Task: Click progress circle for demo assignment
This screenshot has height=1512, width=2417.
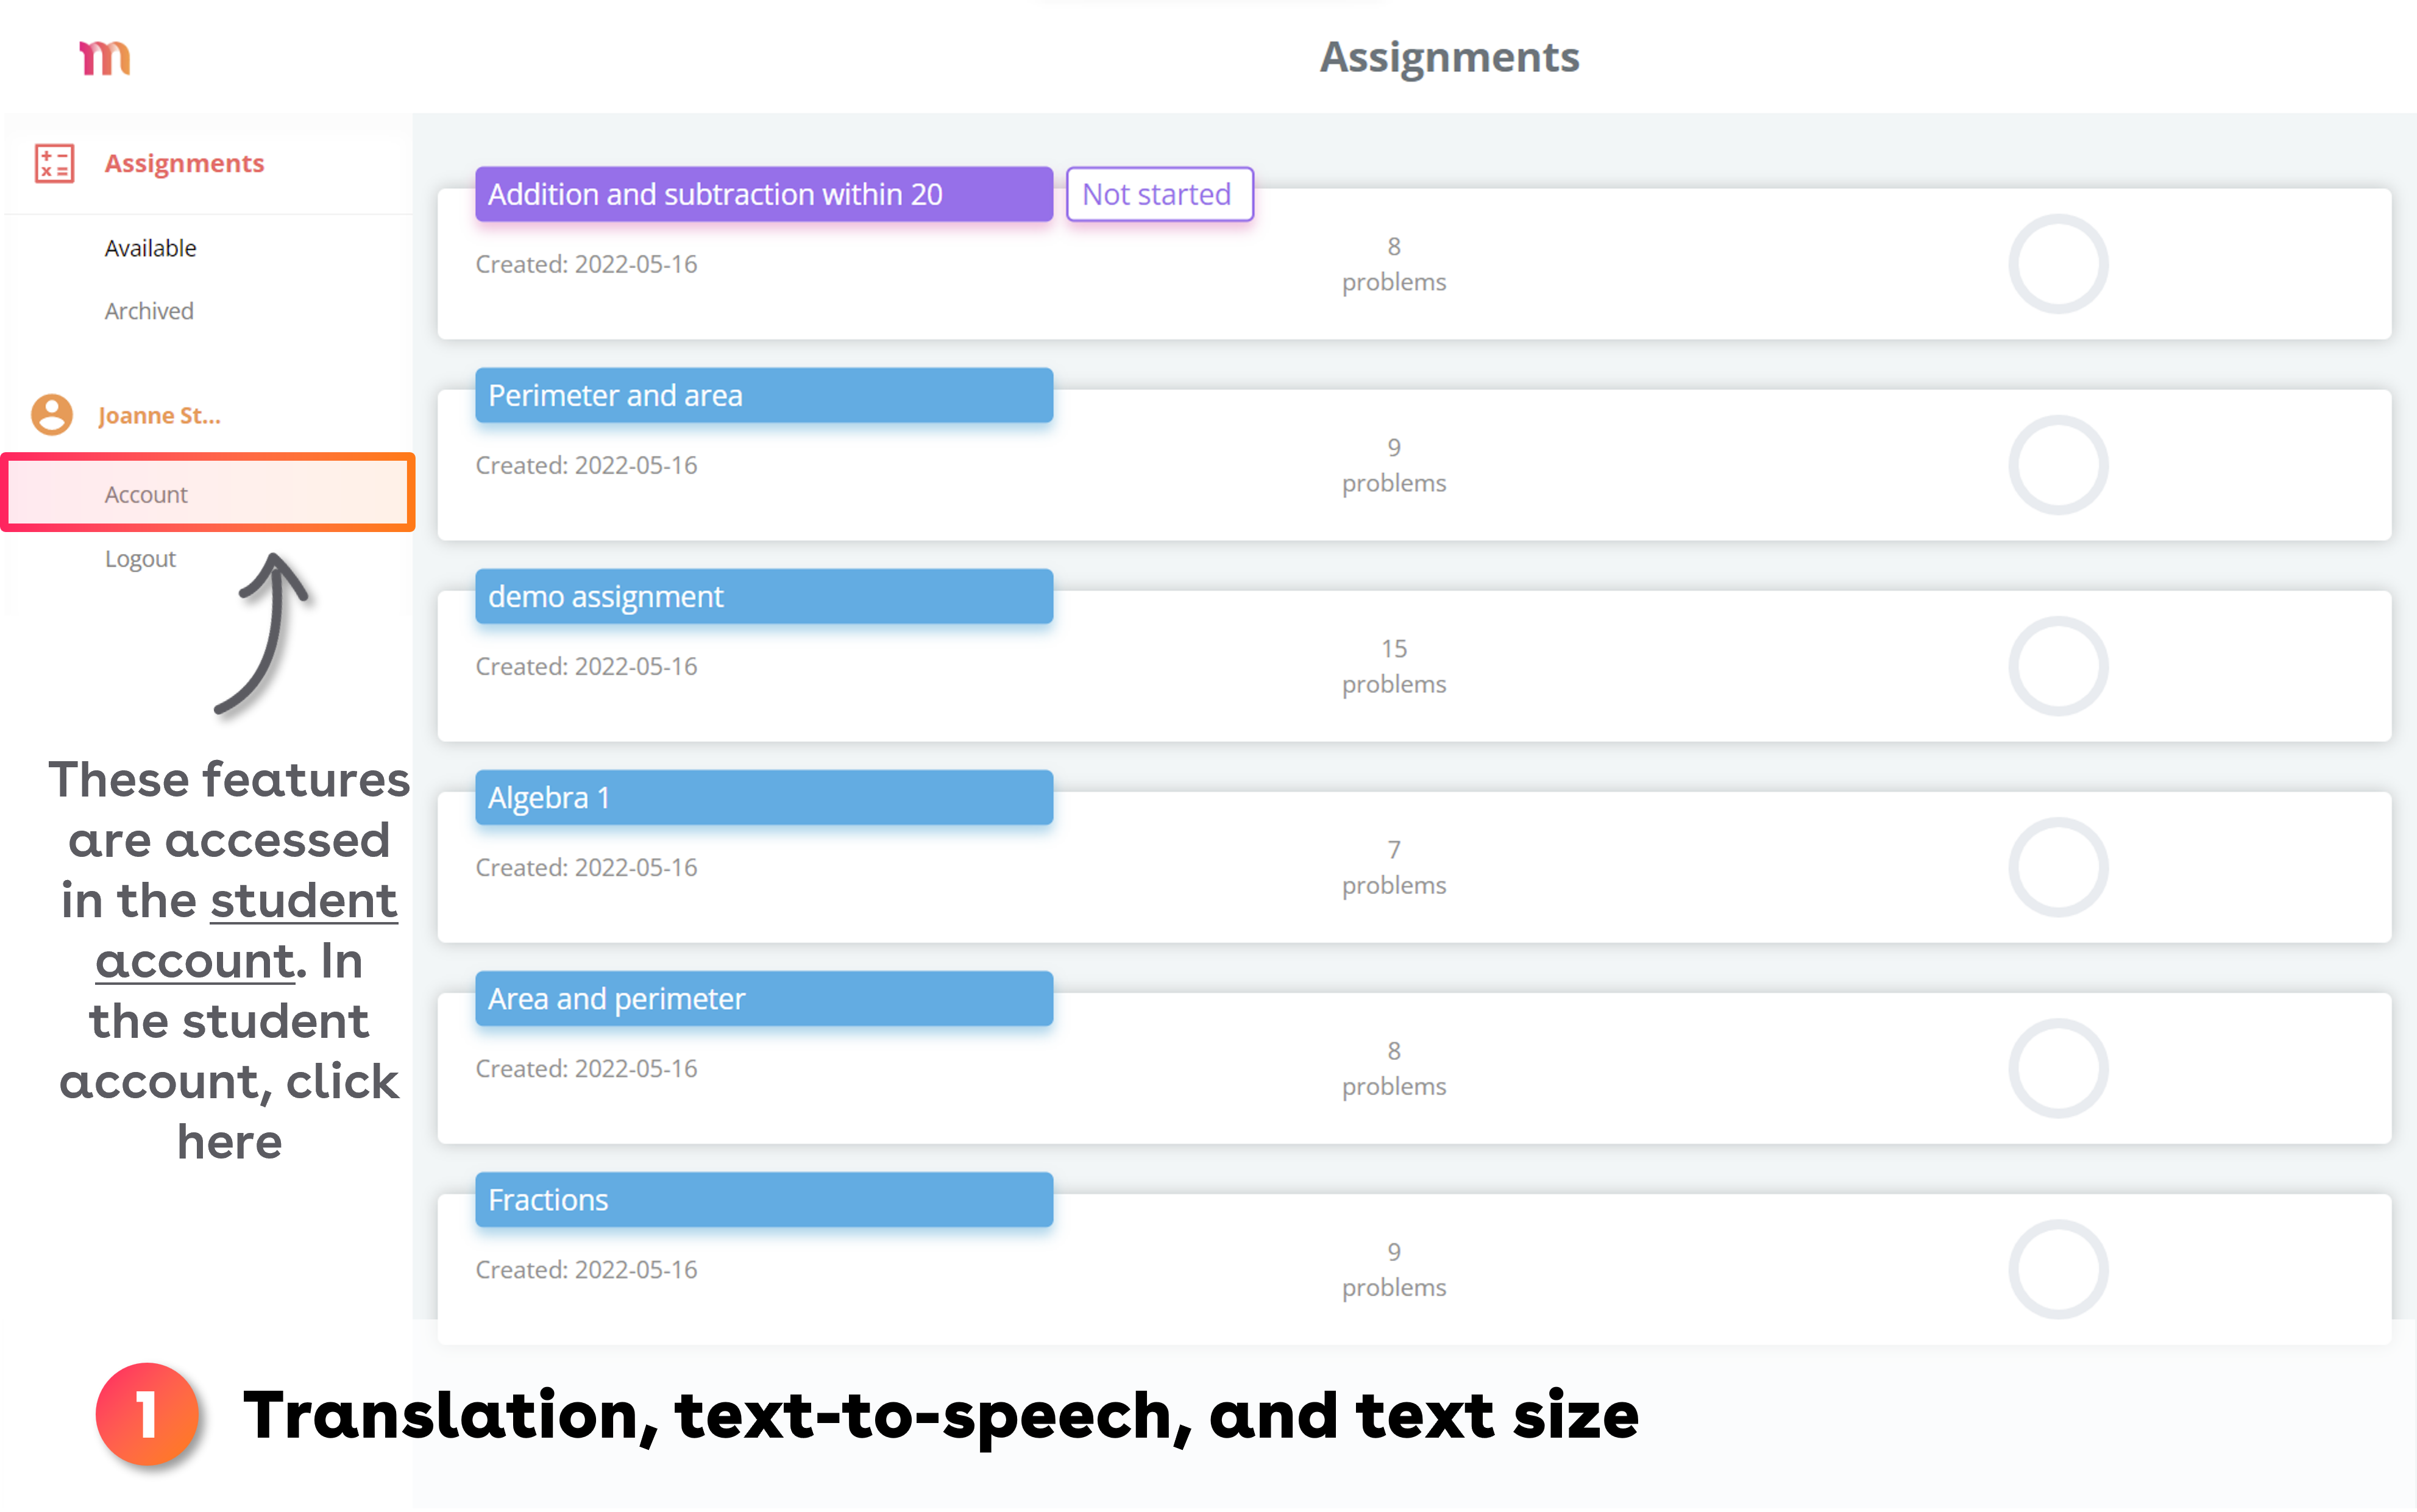Action: point(2058,666)
